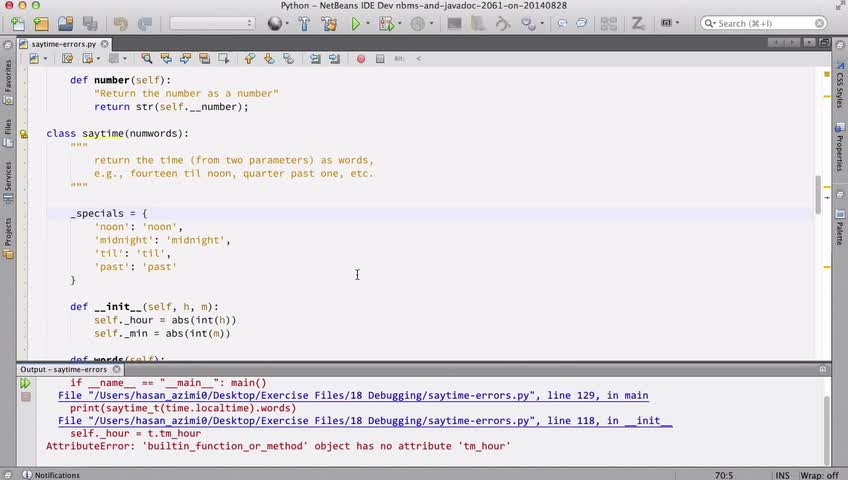Click the Next Bookmark icon
Screen dimensions: 848x480
[x=269, y=58]
